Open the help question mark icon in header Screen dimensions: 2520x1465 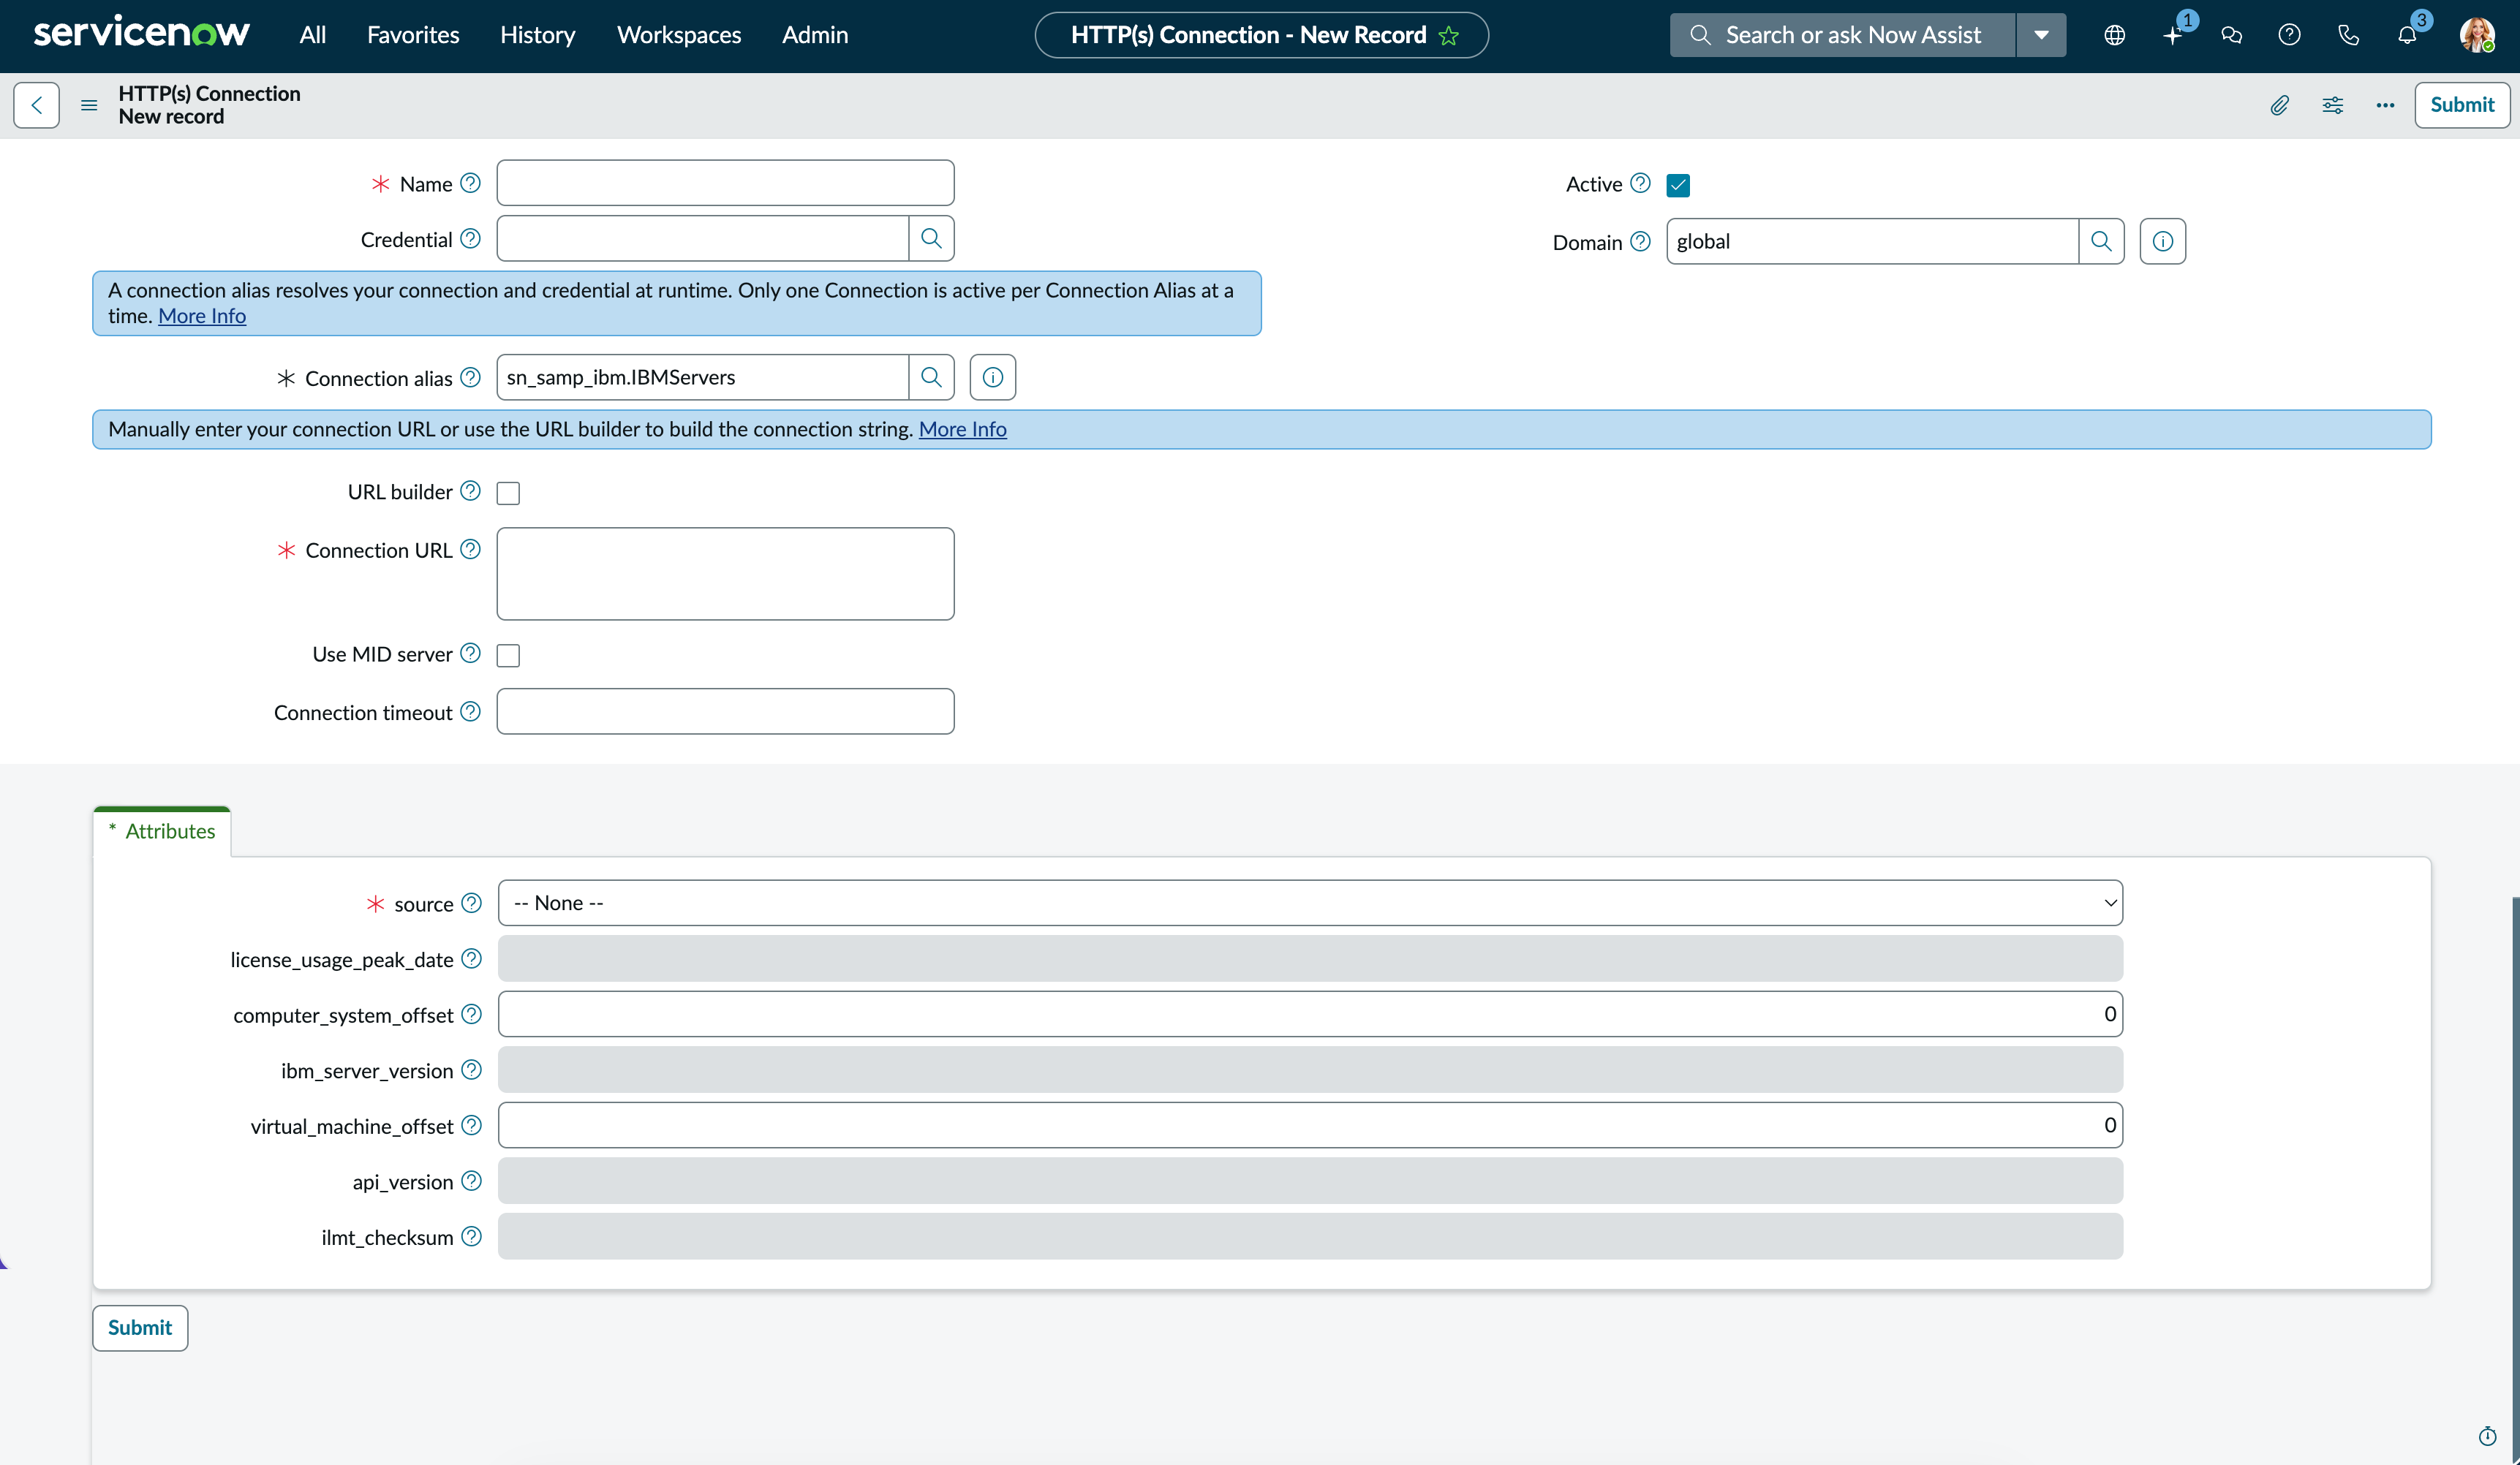point(2289,35)
